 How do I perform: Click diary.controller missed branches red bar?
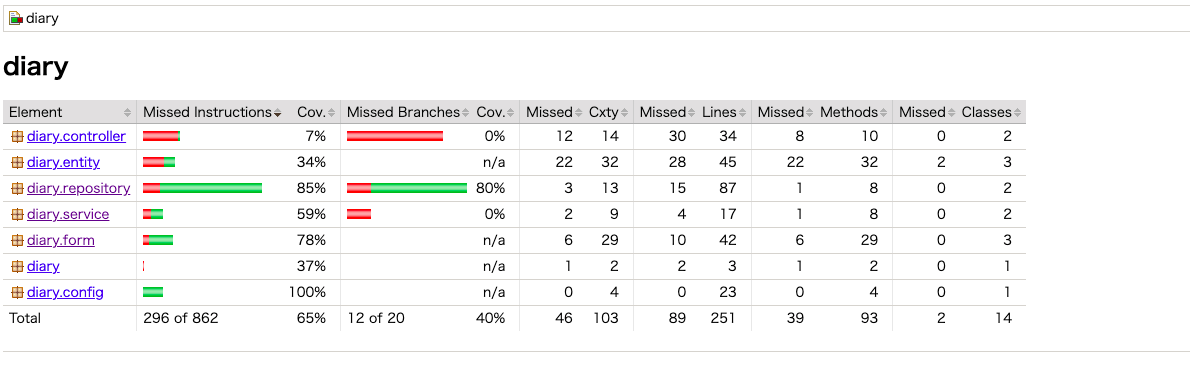(x=395, y=137)
